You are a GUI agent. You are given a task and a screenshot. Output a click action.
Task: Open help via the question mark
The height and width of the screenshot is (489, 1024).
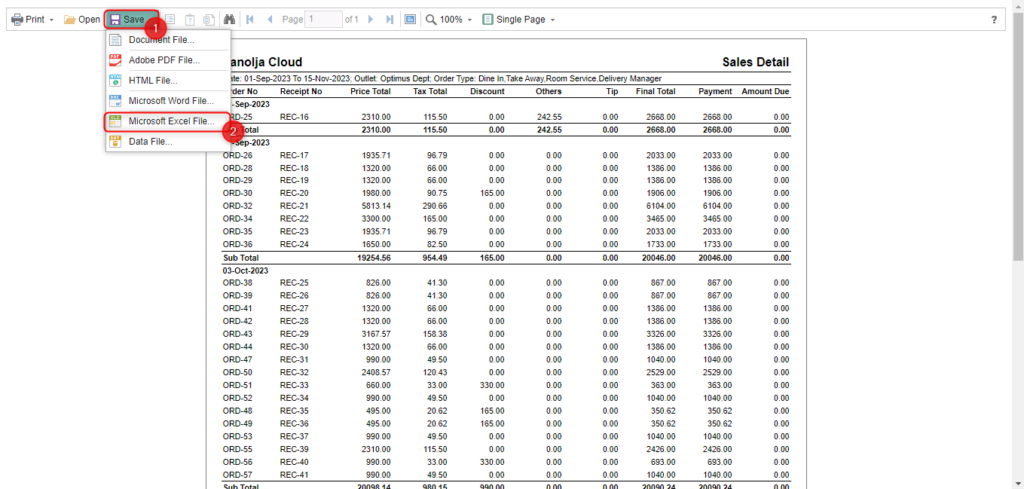click(994, 20)
